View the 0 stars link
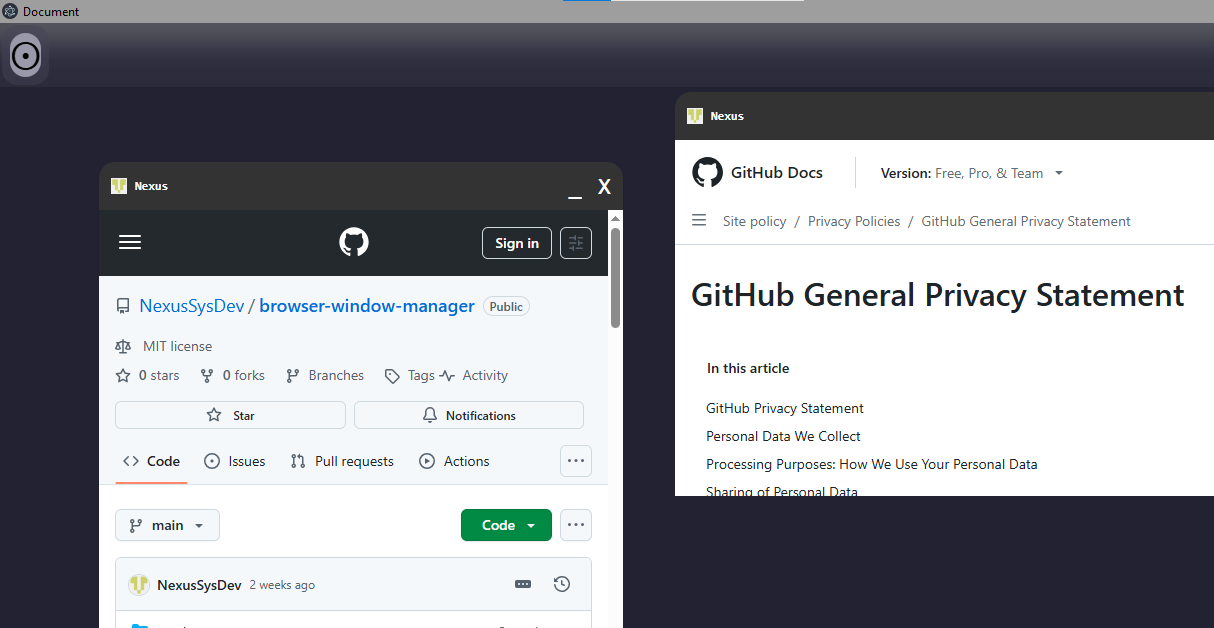Screen dimensions: 1214x628 148,375
